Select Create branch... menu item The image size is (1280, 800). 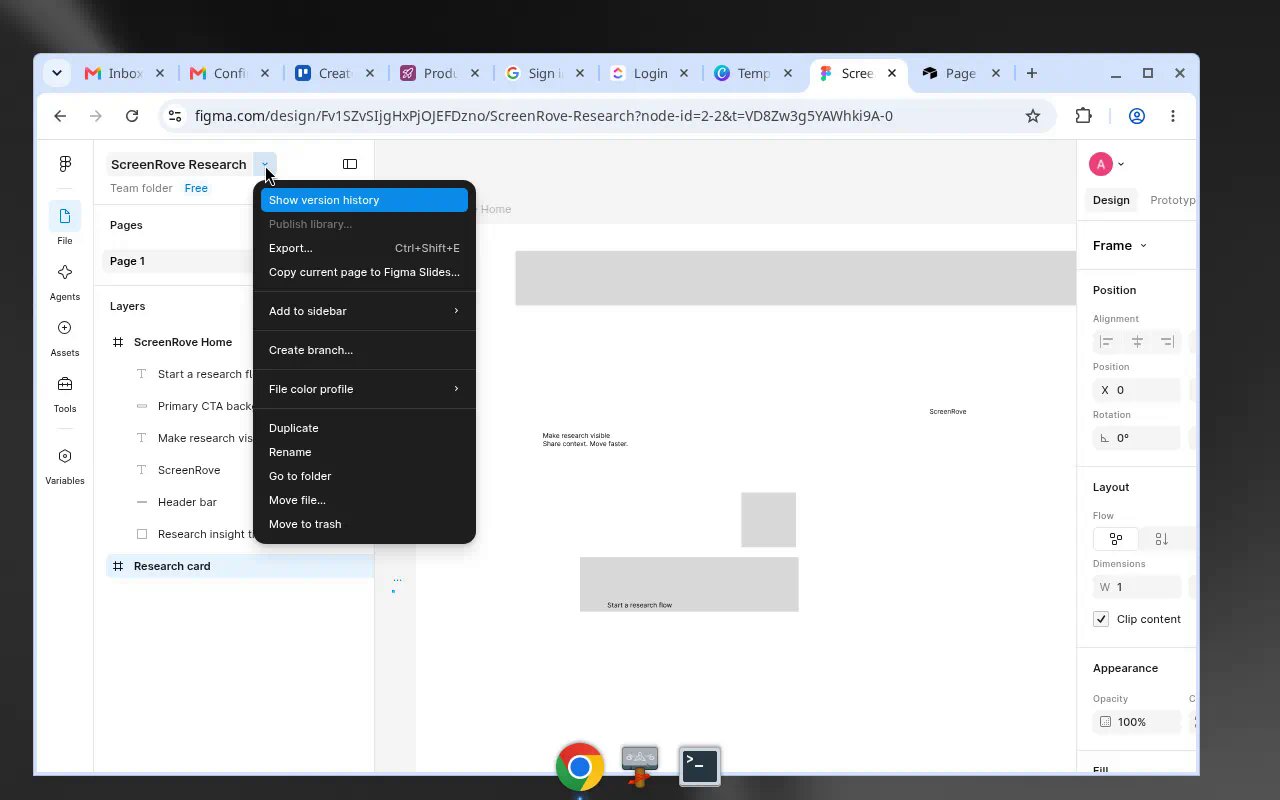coord(364,350)
